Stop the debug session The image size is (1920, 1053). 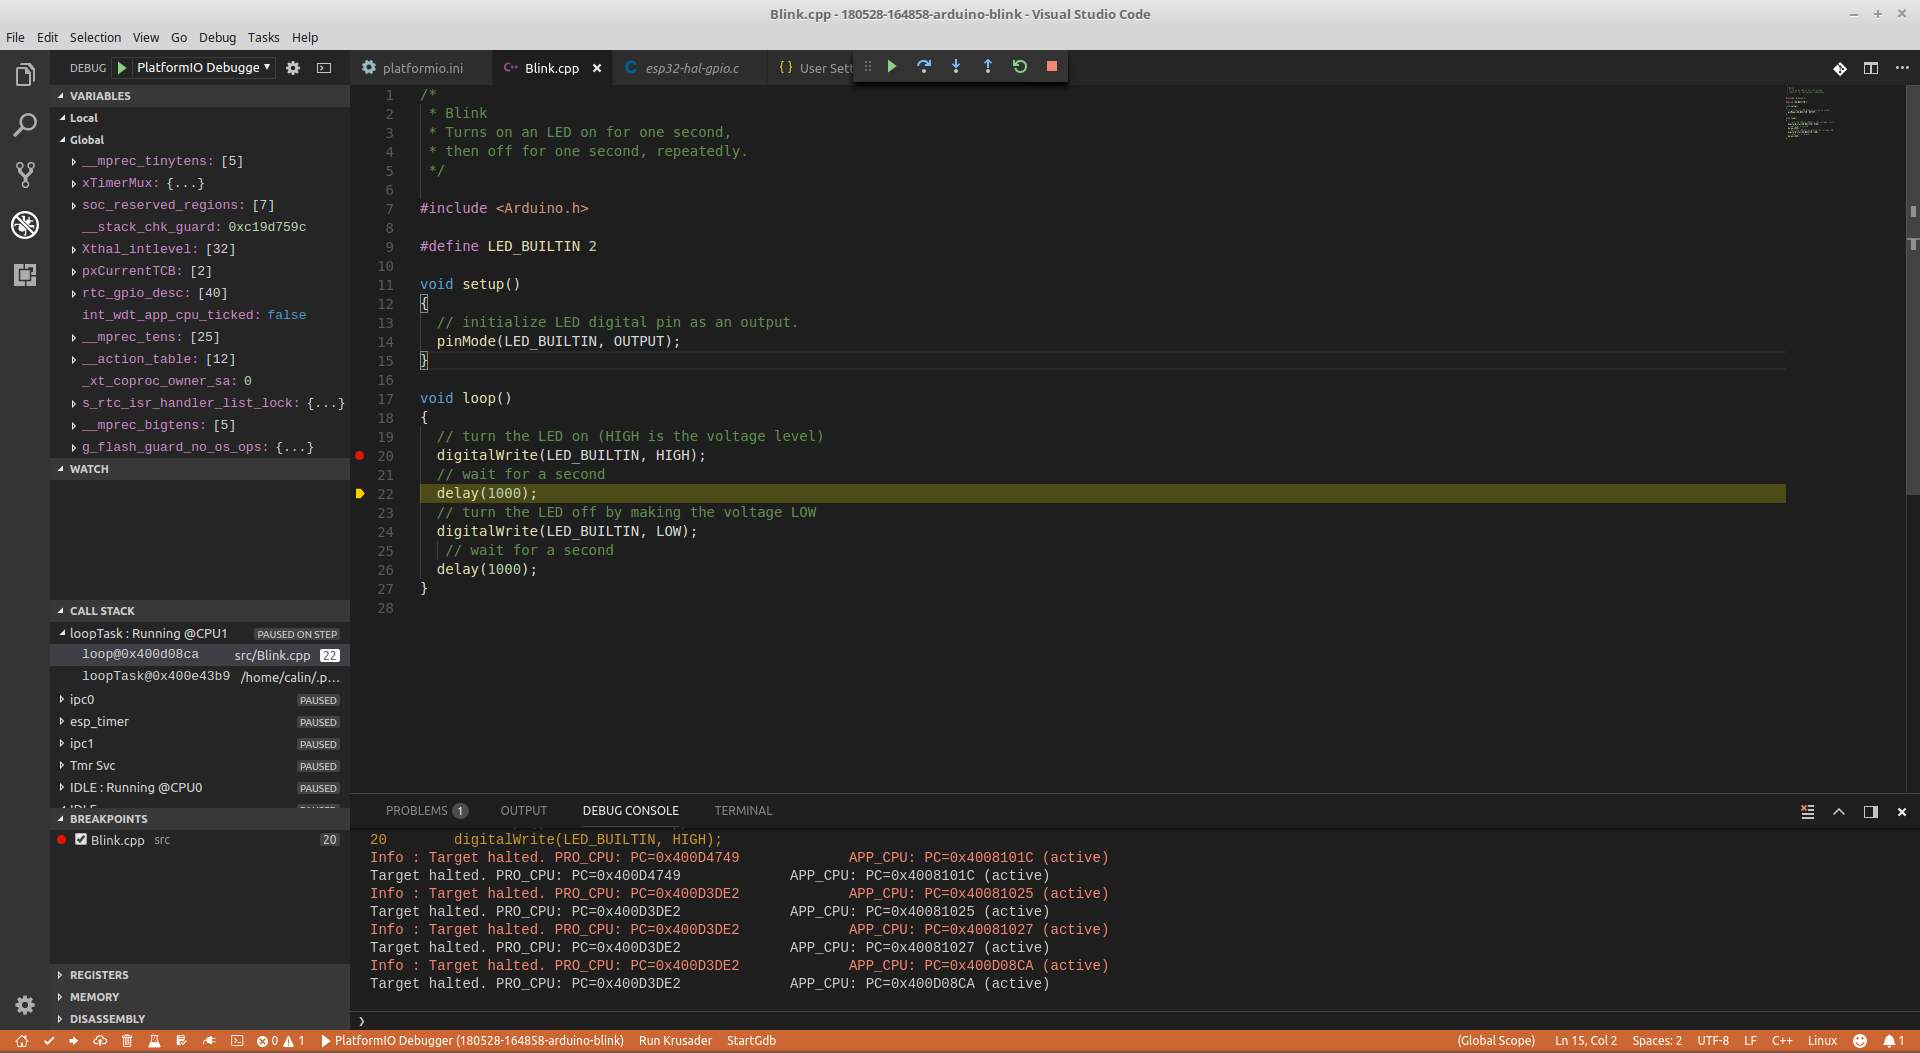point(1052,66)
